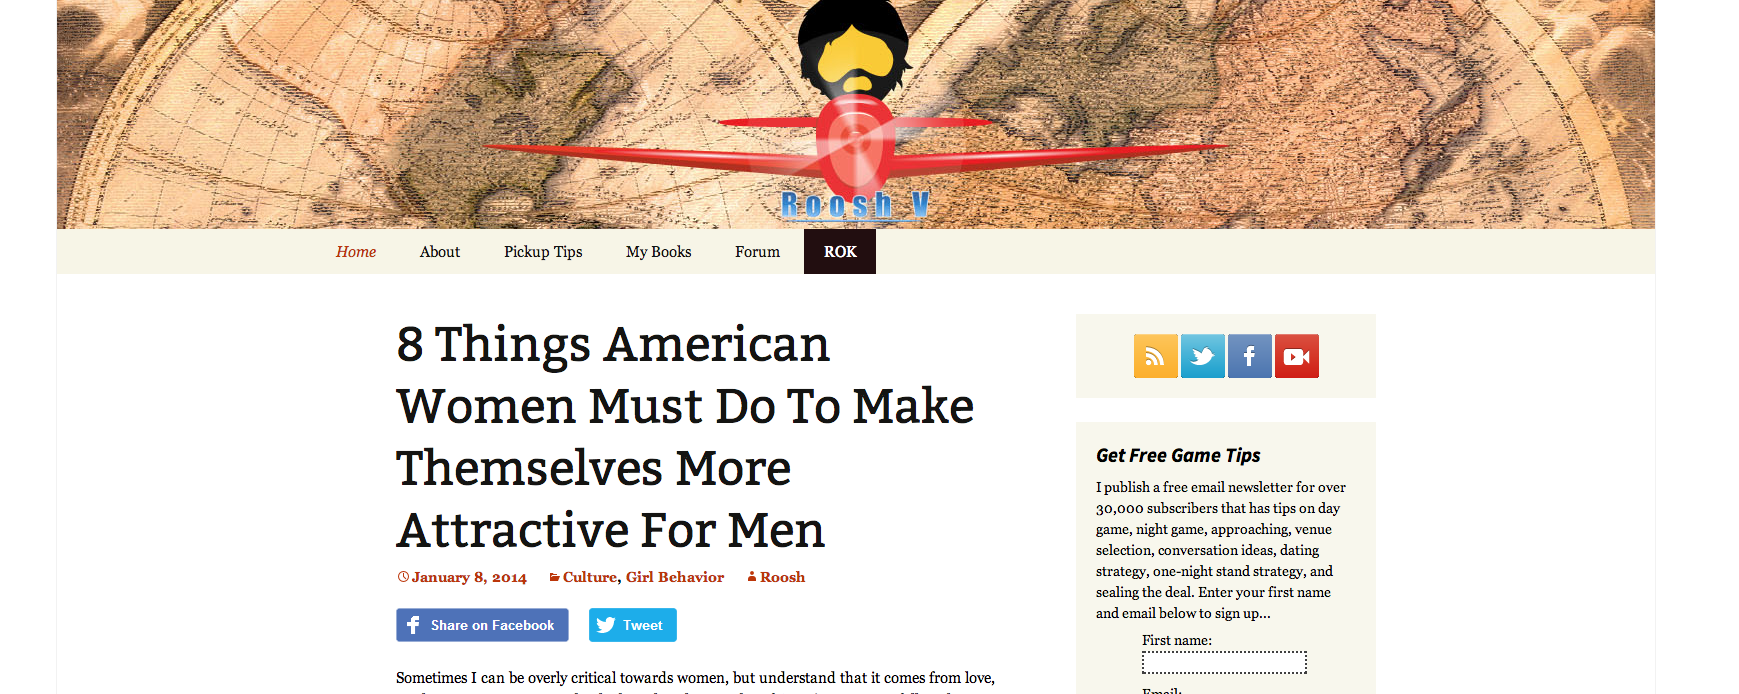Click the Roosh V airplane logo
The image size is (1739, 694).
[855, 110]
